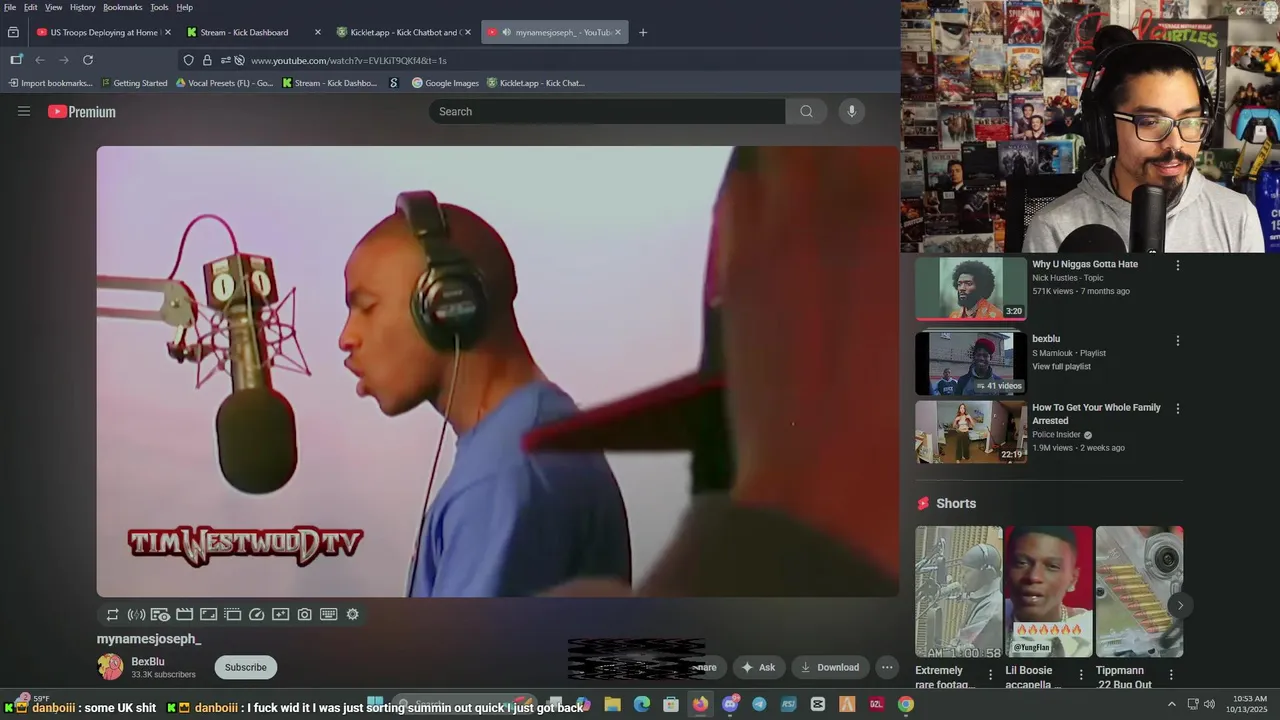Open options menu for Why U Niggas Gotta Hate
Screen dimensions: 1280x720
click(1177, 265)
